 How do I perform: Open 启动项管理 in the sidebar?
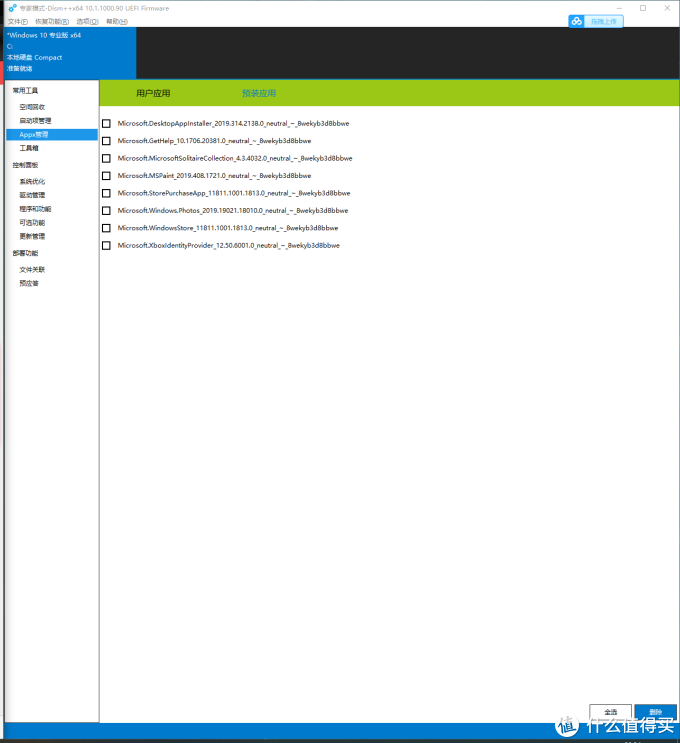point(35,121)
